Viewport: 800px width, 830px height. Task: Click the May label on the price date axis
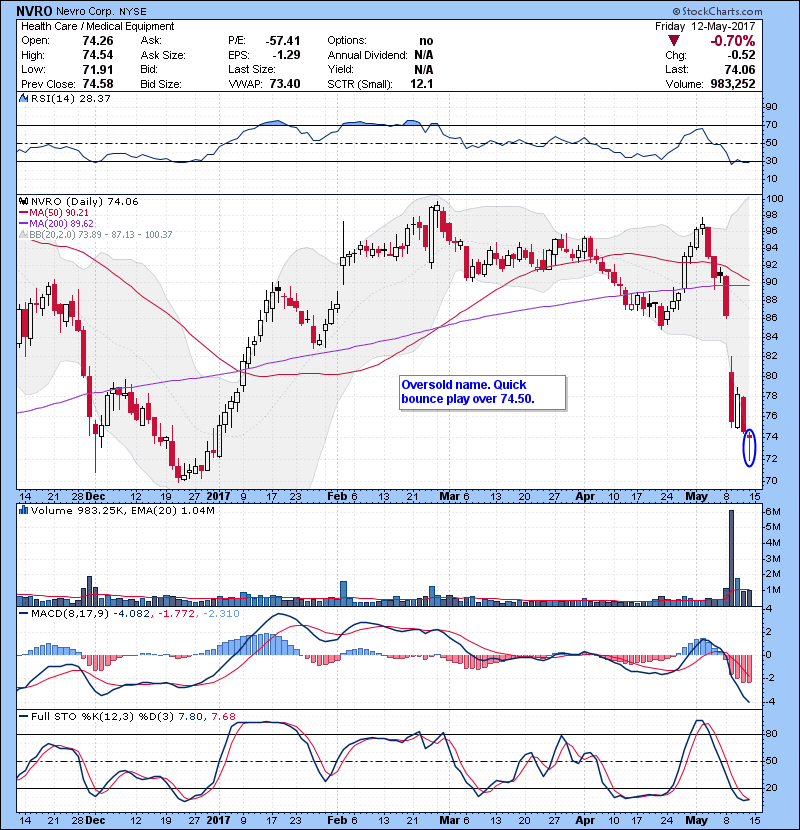pos(696,496)
